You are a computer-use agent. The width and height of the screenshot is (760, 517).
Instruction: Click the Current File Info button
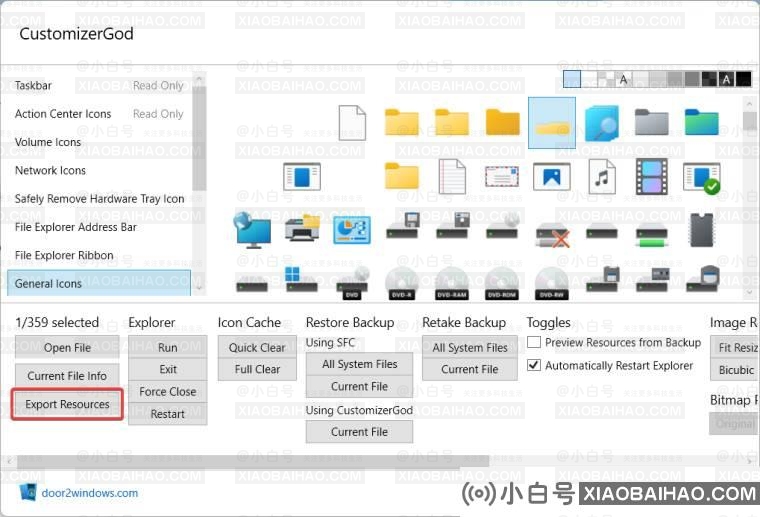(67, 376)
